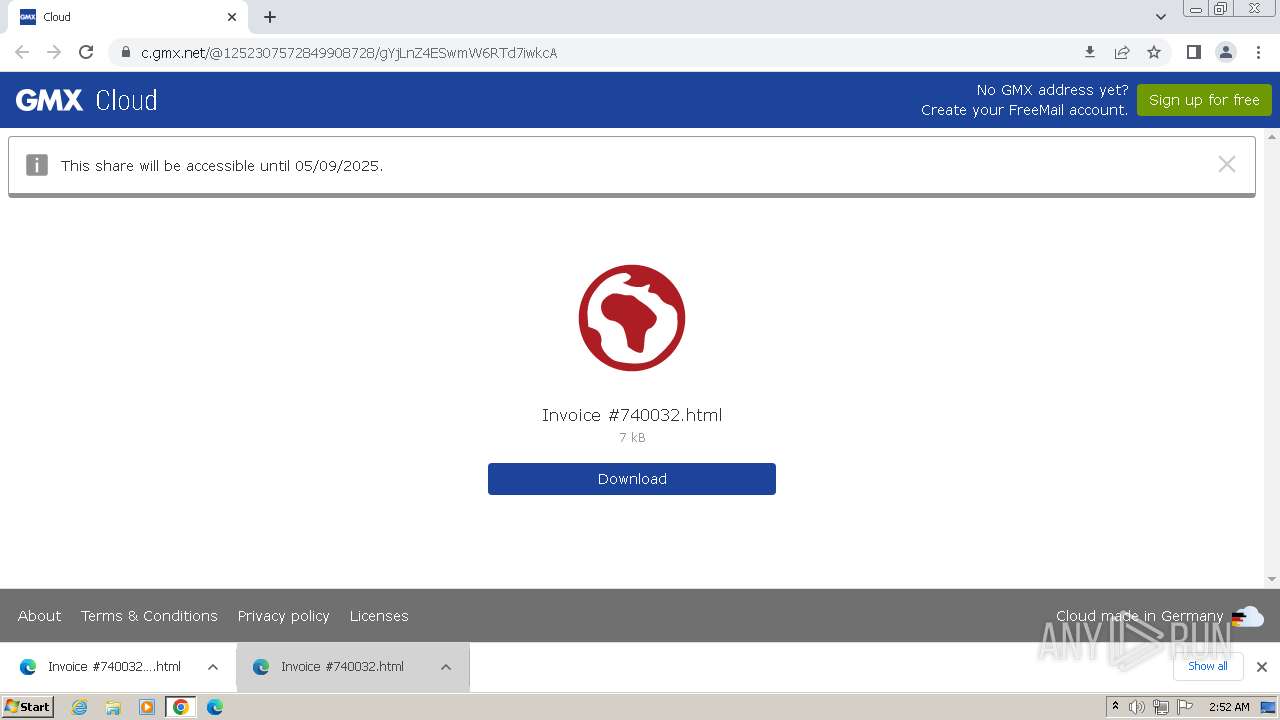Open Internet Explorer from taskbar
The height and width of the screenshot is (720, 1280).
click(79, 707)
